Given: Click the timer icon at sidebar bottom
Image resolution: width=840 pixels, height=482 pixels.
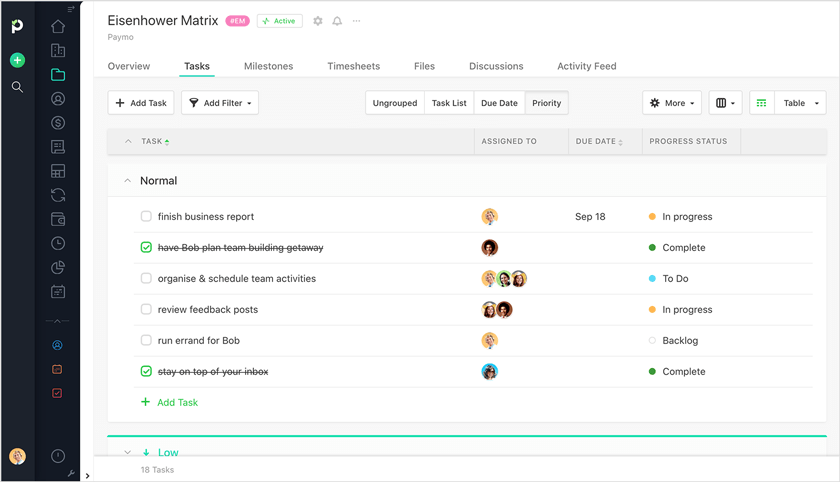Looking at the screenshot, I should (58, 456).
